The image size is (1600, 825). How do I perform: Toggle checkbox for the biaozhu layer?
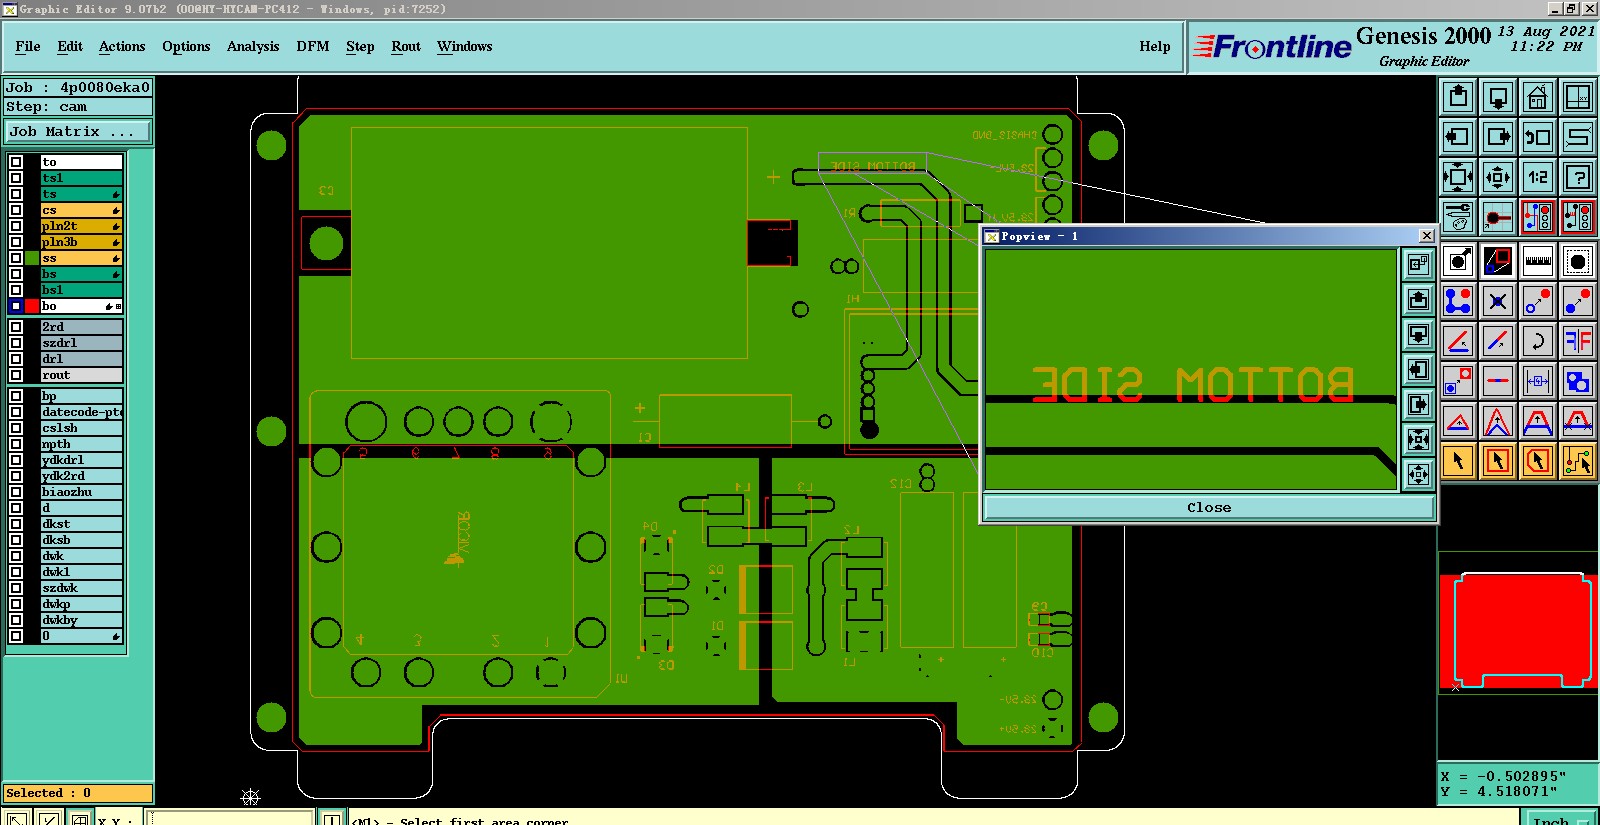pyautogui.click(x=16, y=492)
